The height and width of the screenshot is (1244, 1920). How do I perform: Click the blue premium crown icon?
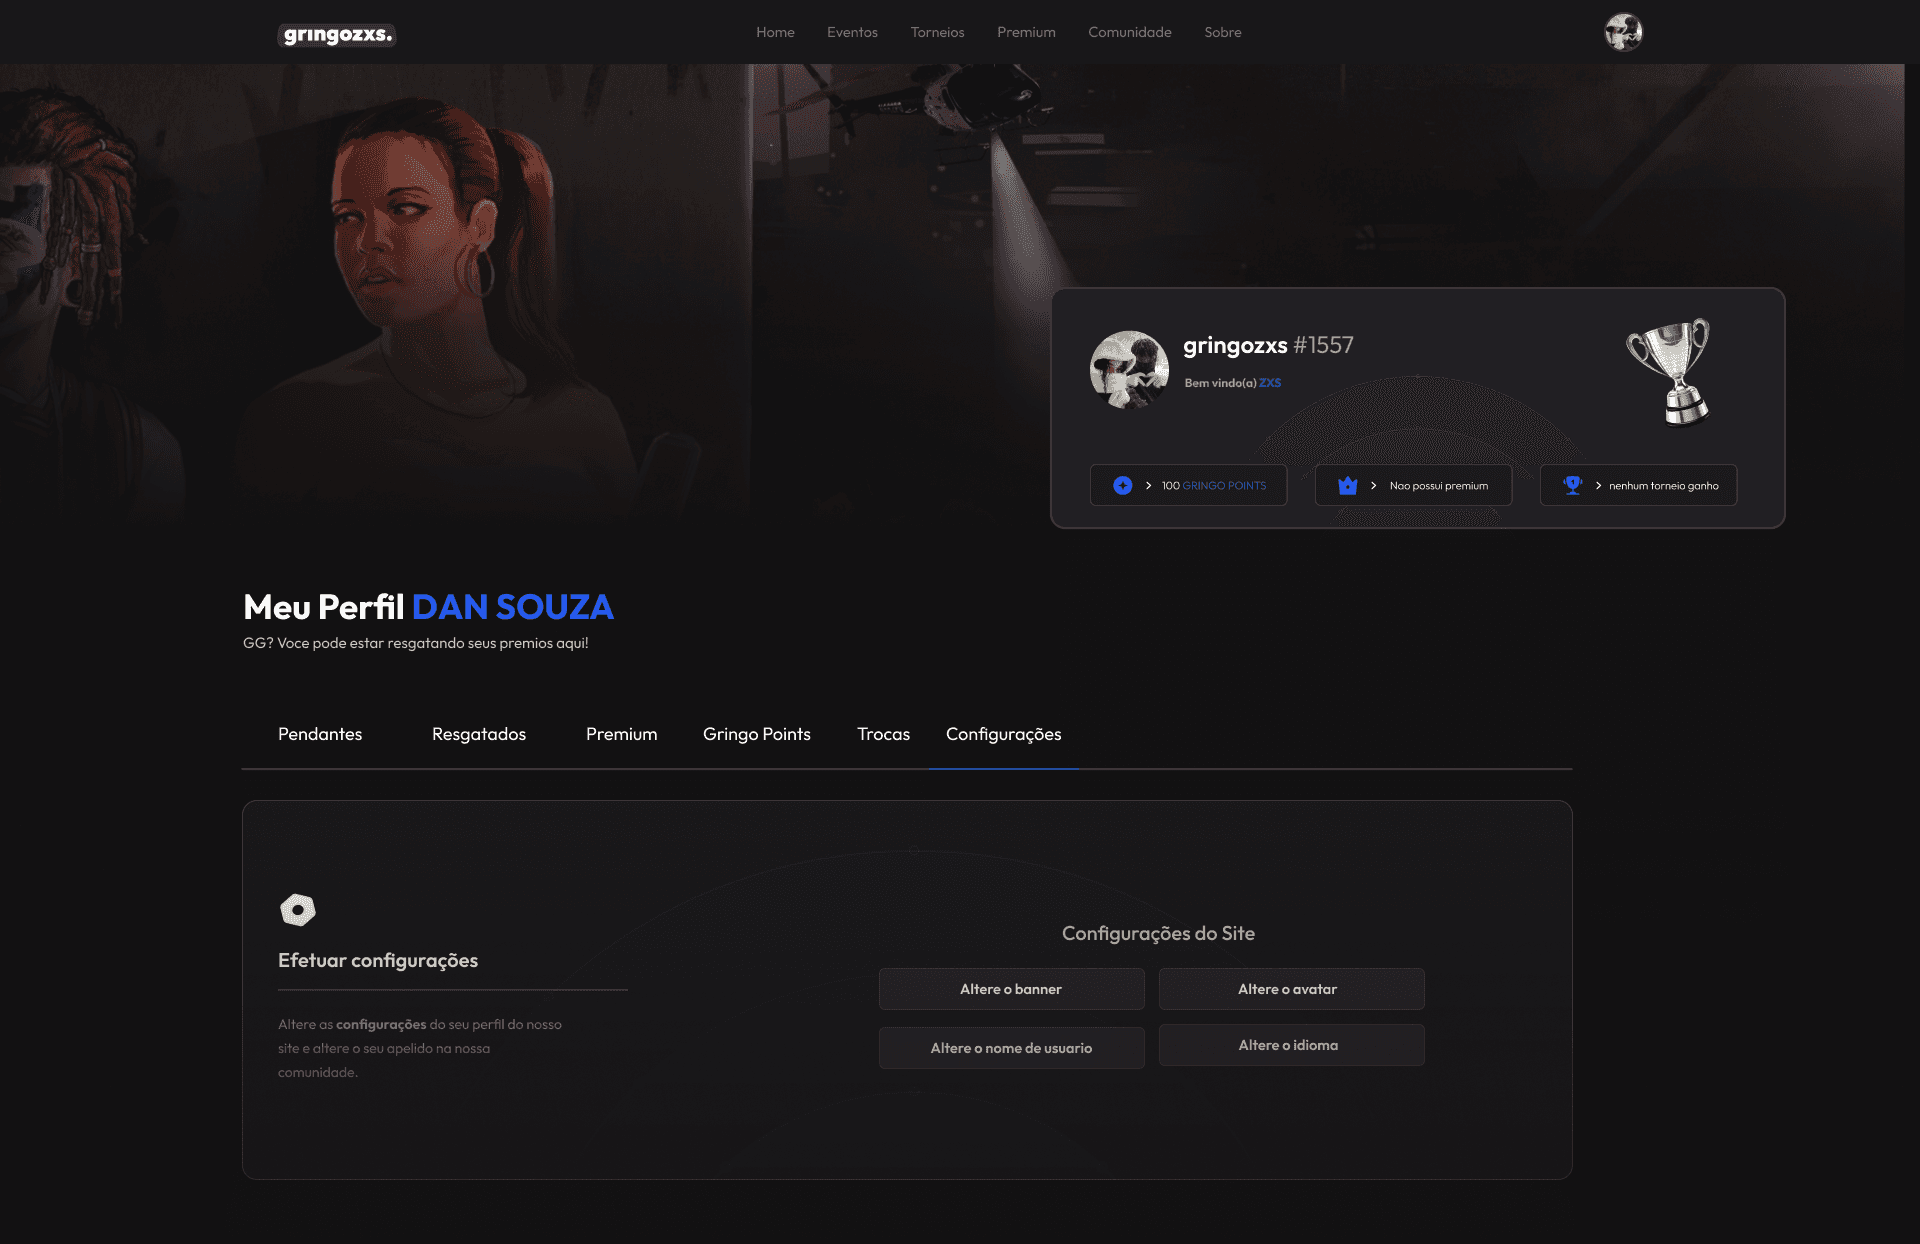pos(1348,485)
